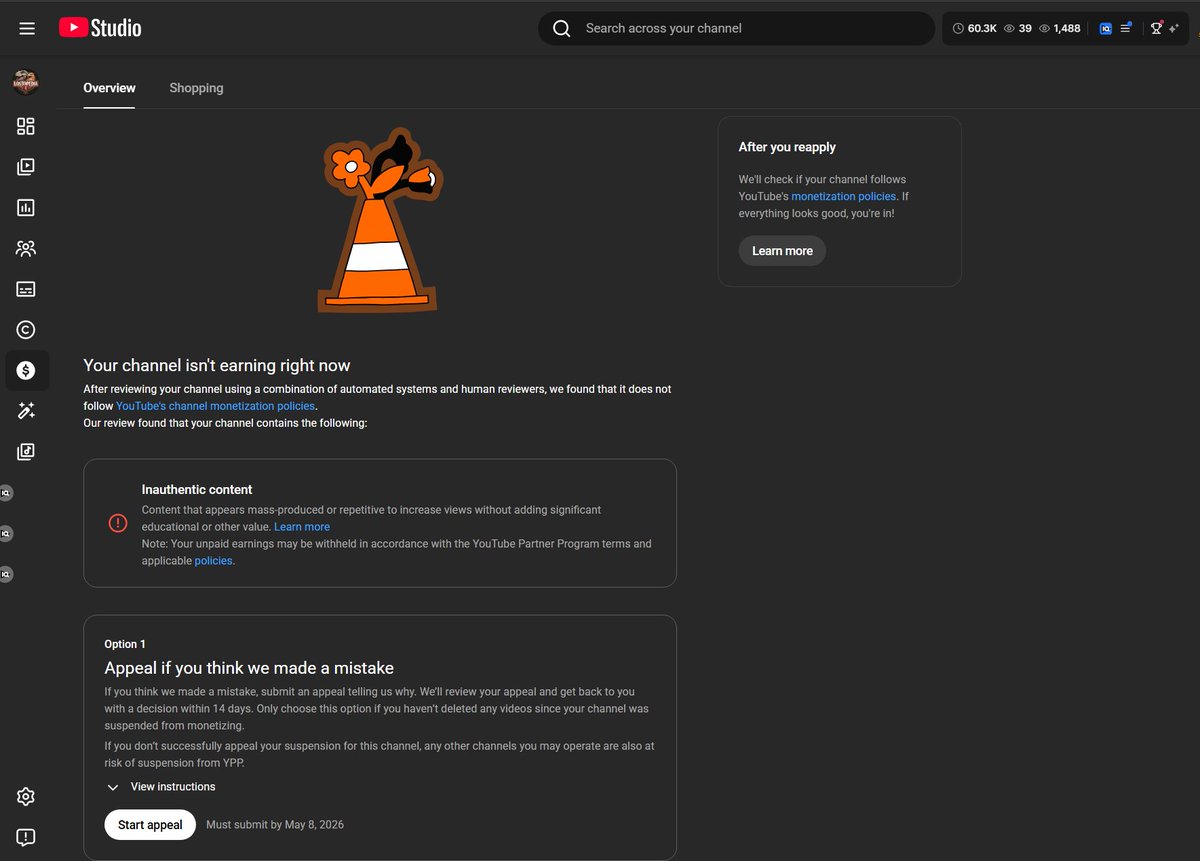
Task: Click the Start appeal button
Action: [150, 825]
